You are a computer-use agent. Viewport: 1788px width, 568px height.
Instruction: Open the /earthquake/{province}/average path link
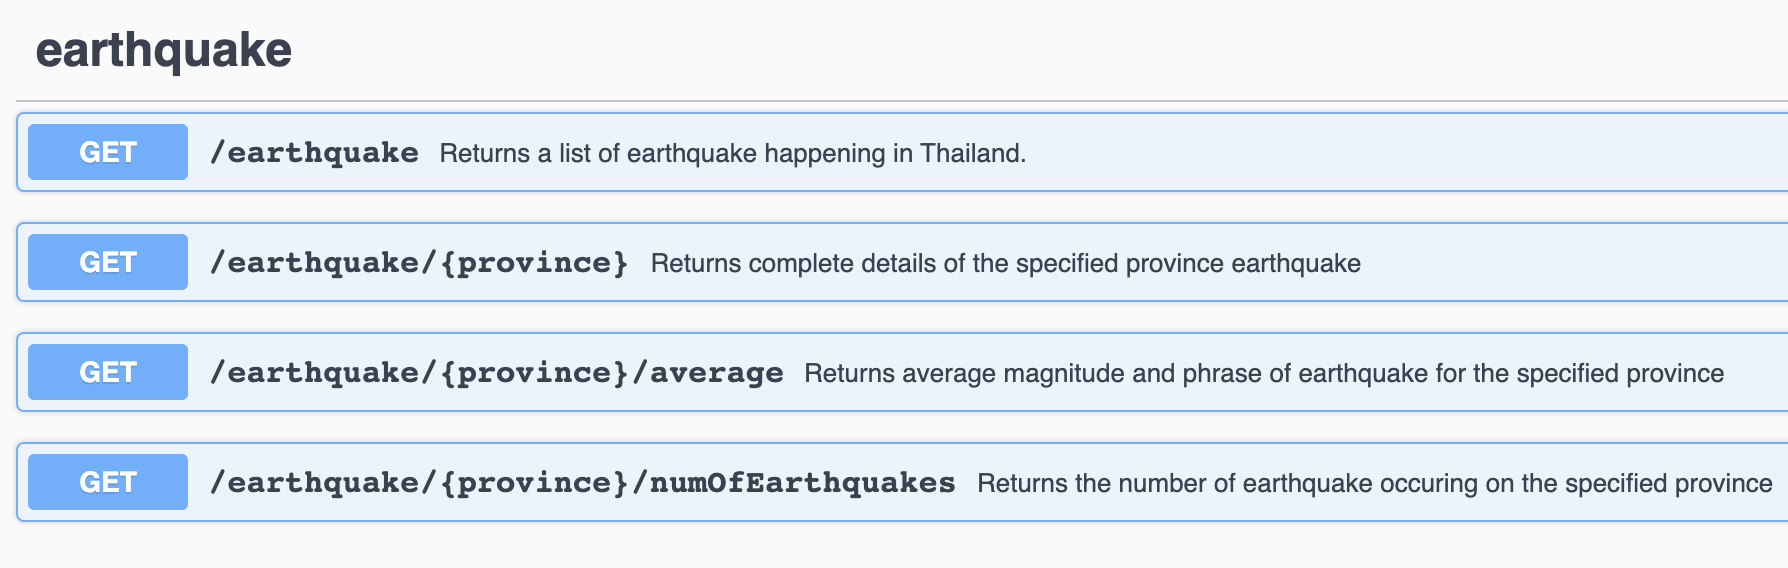click(x=496, y=373)
